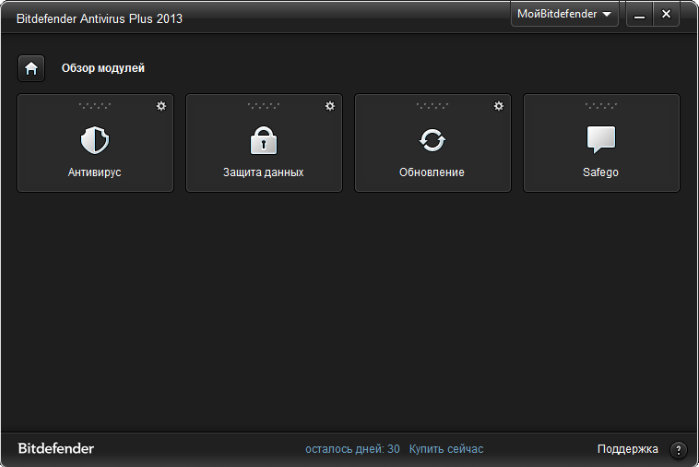
Task: Grab the dotted handle on Safego tile
Action: coord(601,106)
